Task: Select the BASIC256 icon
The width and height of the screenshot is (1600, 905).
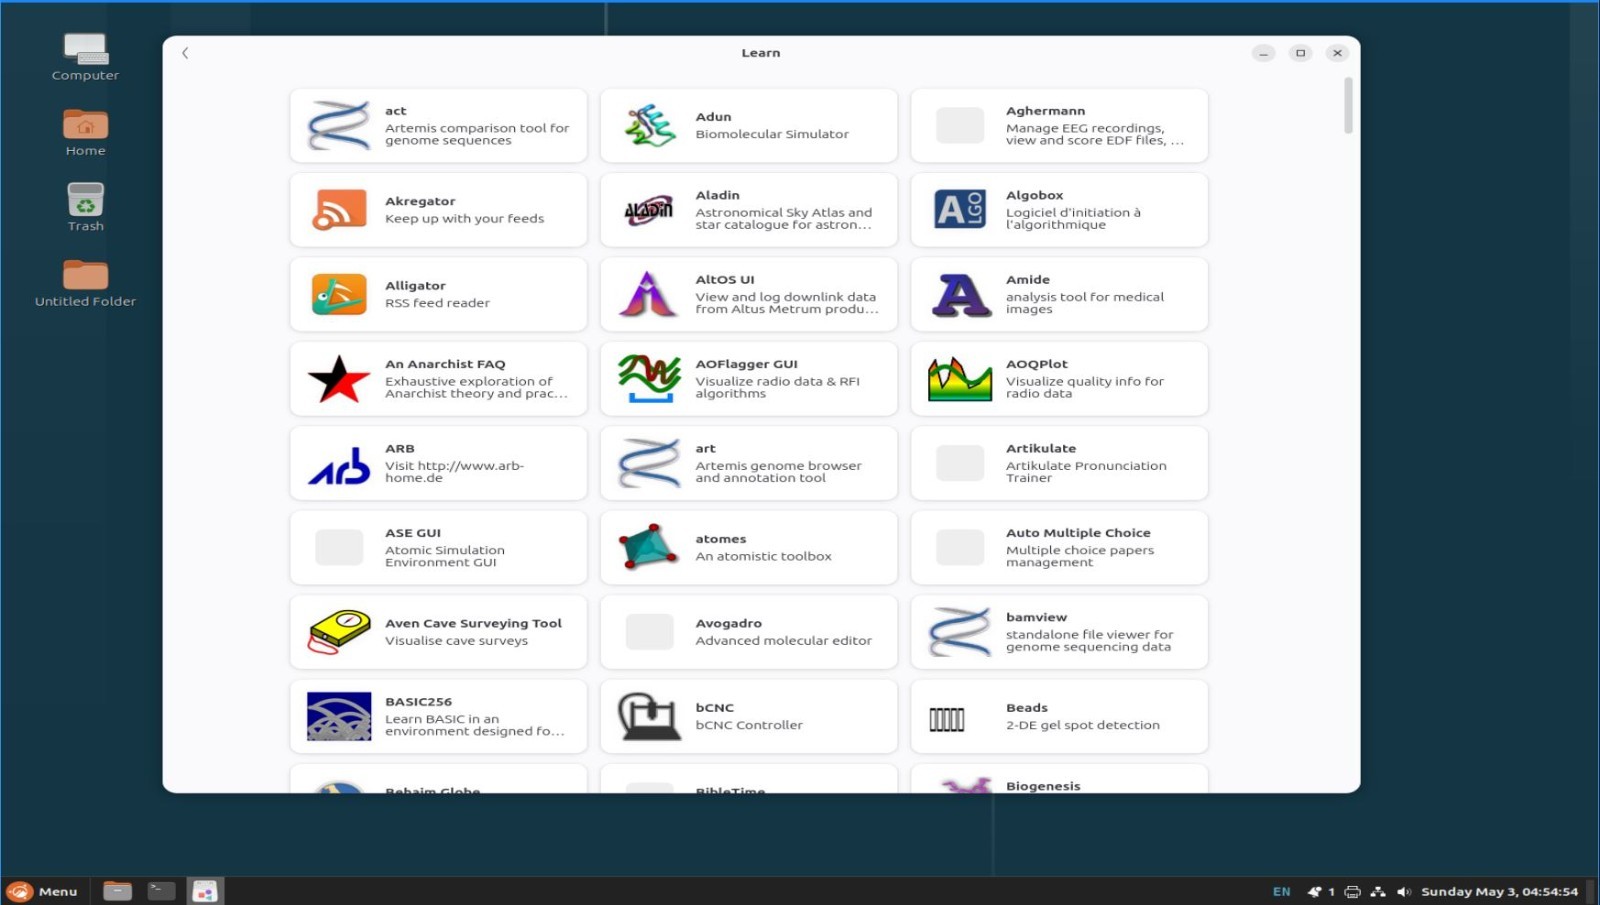Action: 339,717
